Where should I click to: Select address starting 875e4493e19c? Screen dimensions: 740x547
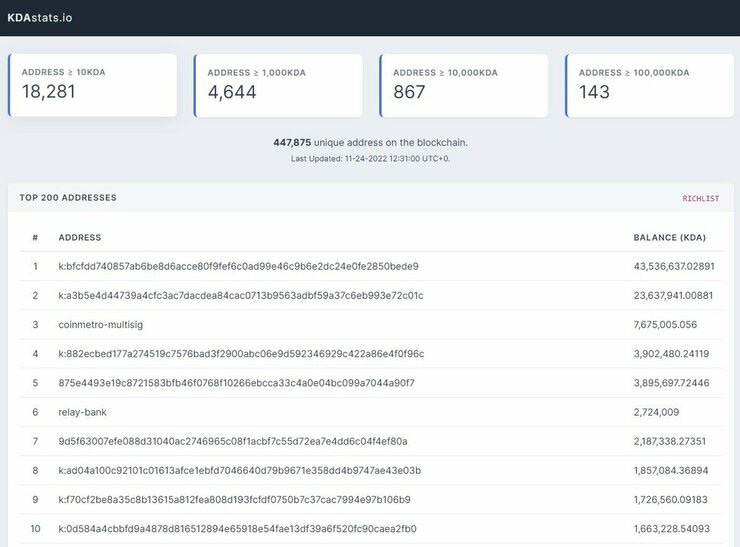coord(236,383)
